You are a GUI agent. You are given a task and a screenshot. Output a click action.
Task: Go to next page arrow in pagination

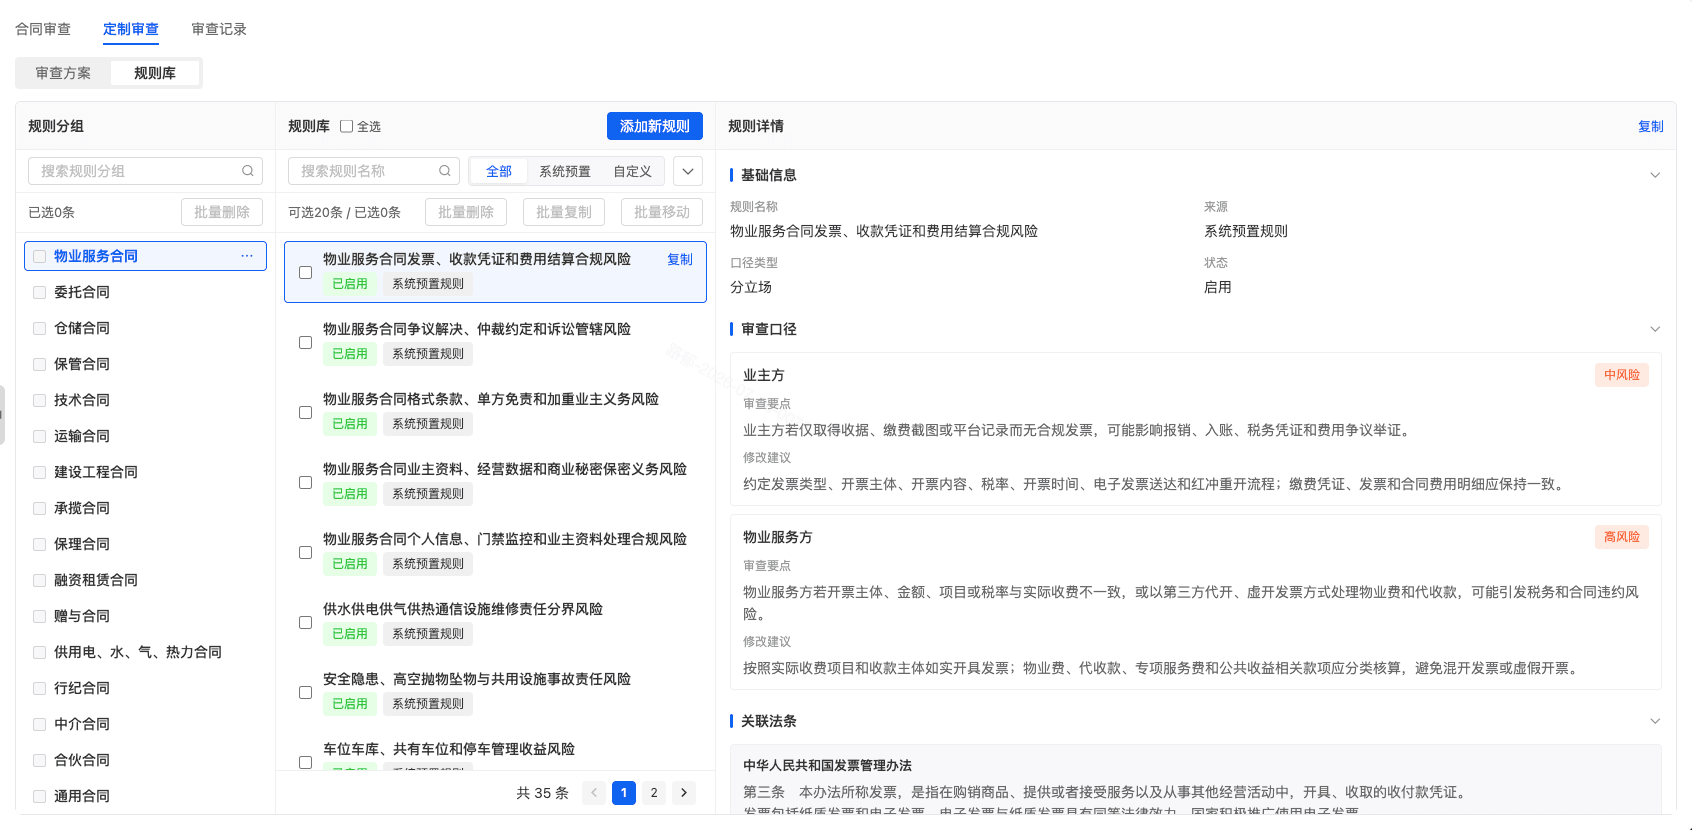(684, 793)
